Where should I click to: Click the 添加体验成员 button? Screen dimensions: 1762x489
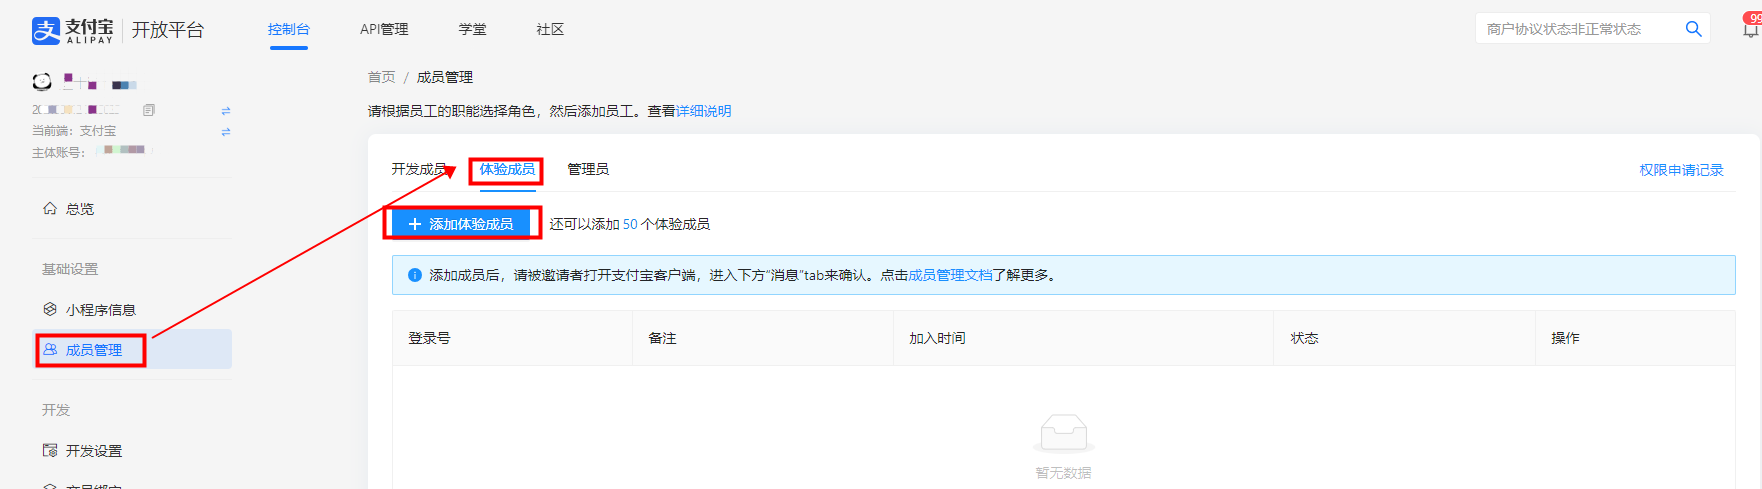(460, 224)
